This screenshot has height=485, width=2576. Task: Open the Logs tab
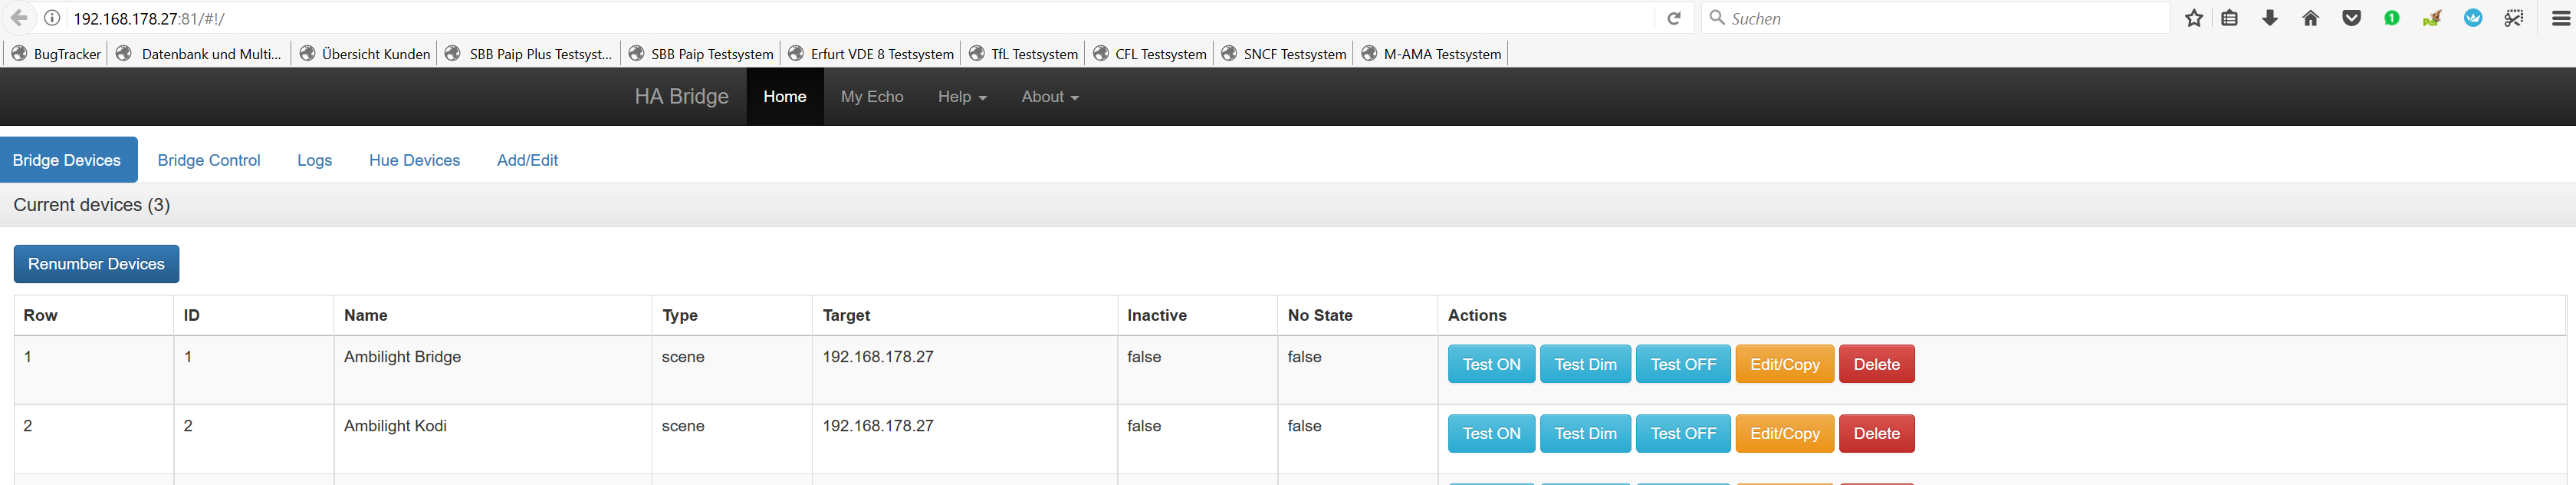(x=314, y=160)
